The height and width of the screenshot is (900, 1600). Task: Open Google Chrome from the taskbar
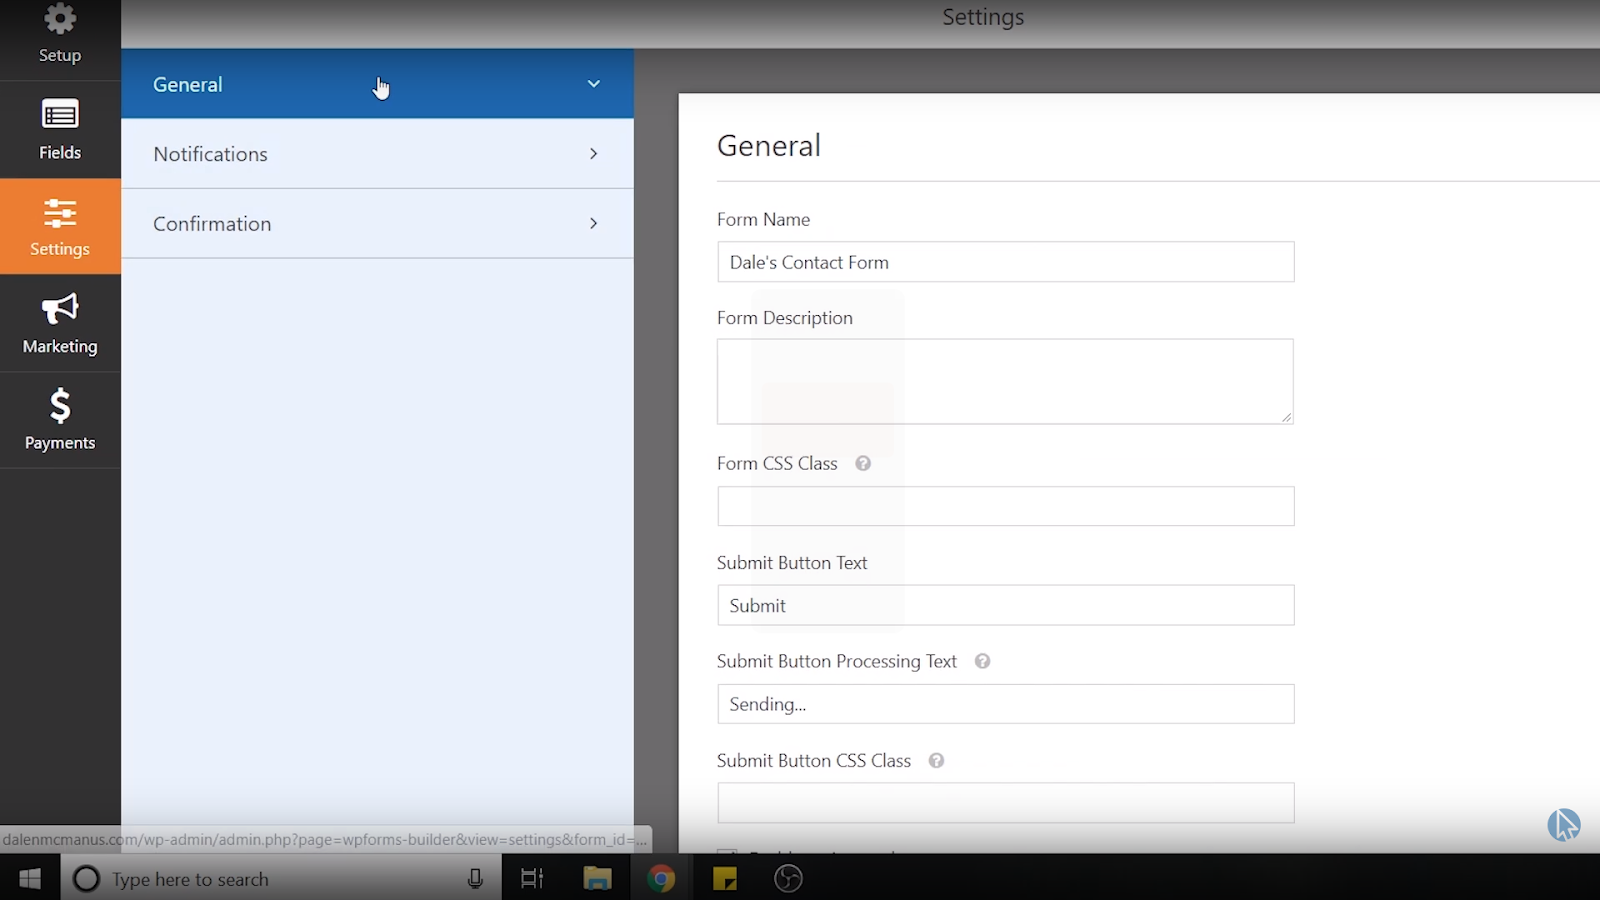click(x=661, y=878)
